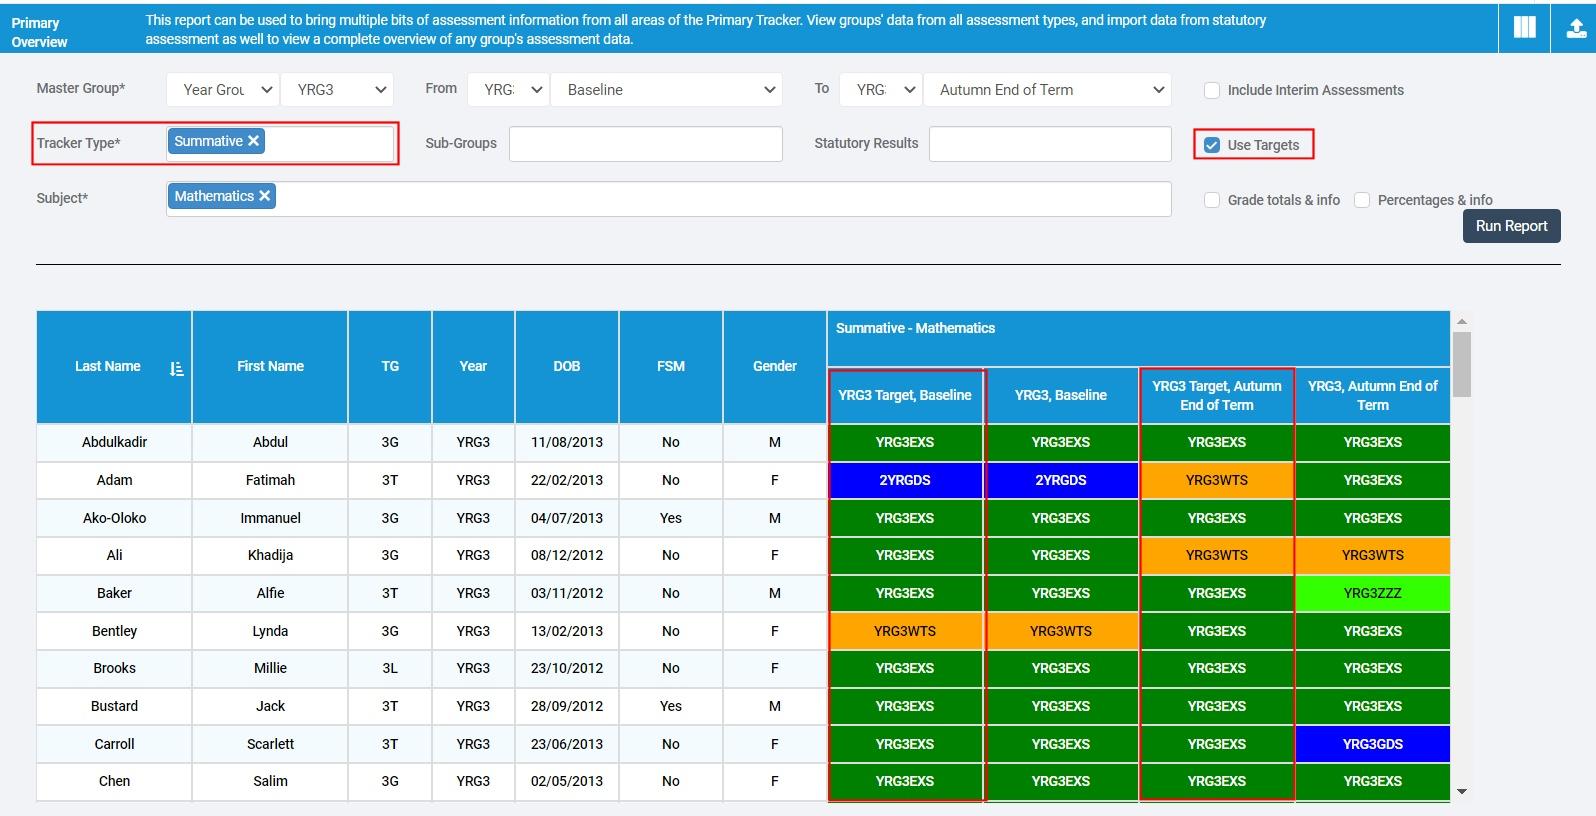Uncheck the Use Targets checkbox
Image resolution: width=1596 pixels, height=816 pixels.
(x=1212, y=145)
